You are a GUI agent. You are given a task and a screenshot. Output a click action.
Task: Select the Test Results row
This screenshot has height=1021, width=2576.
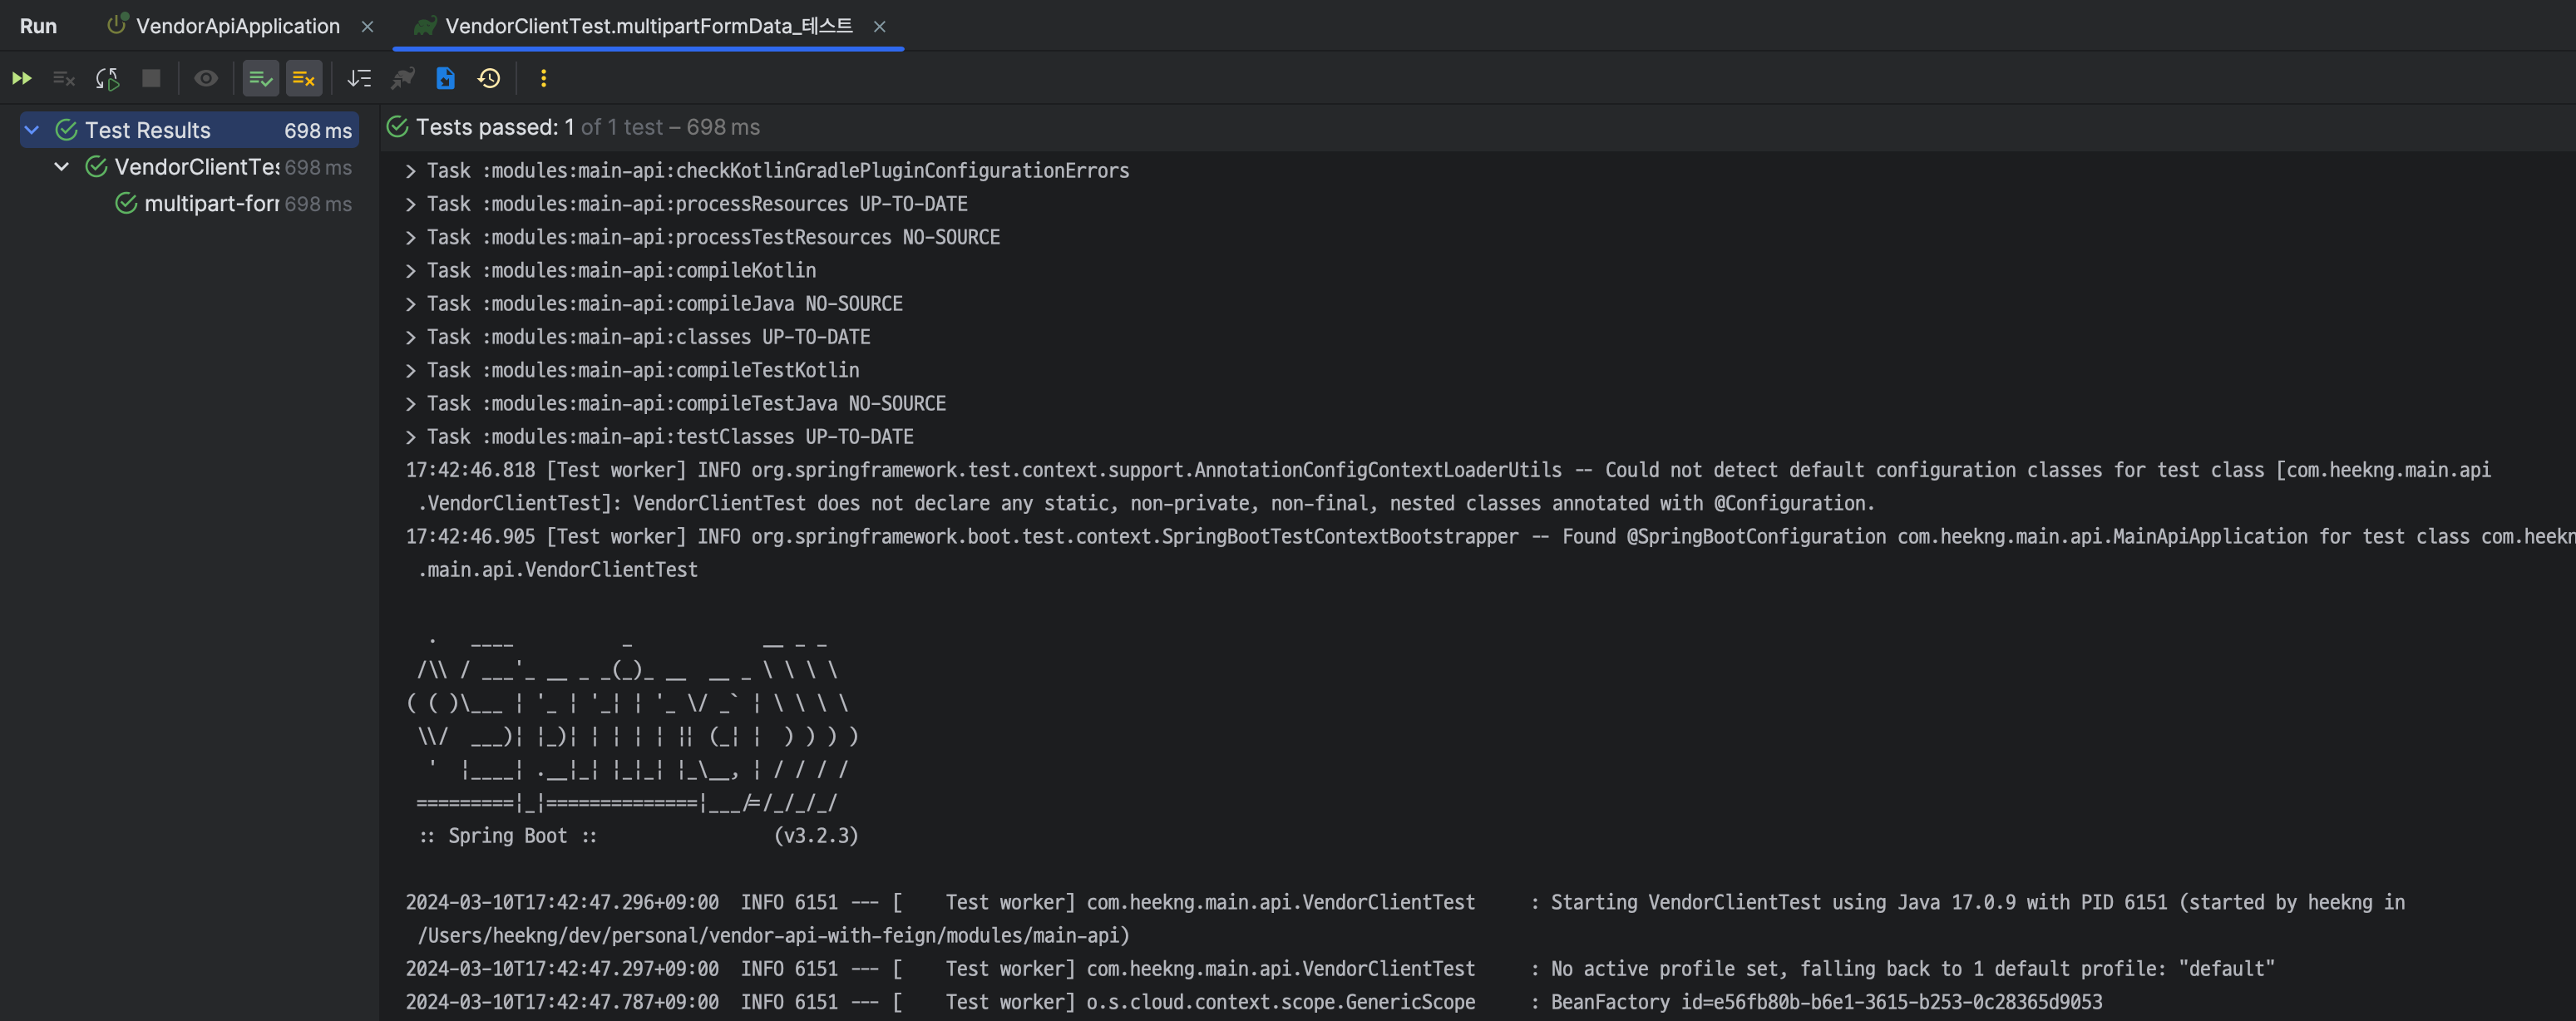[189, 130]
